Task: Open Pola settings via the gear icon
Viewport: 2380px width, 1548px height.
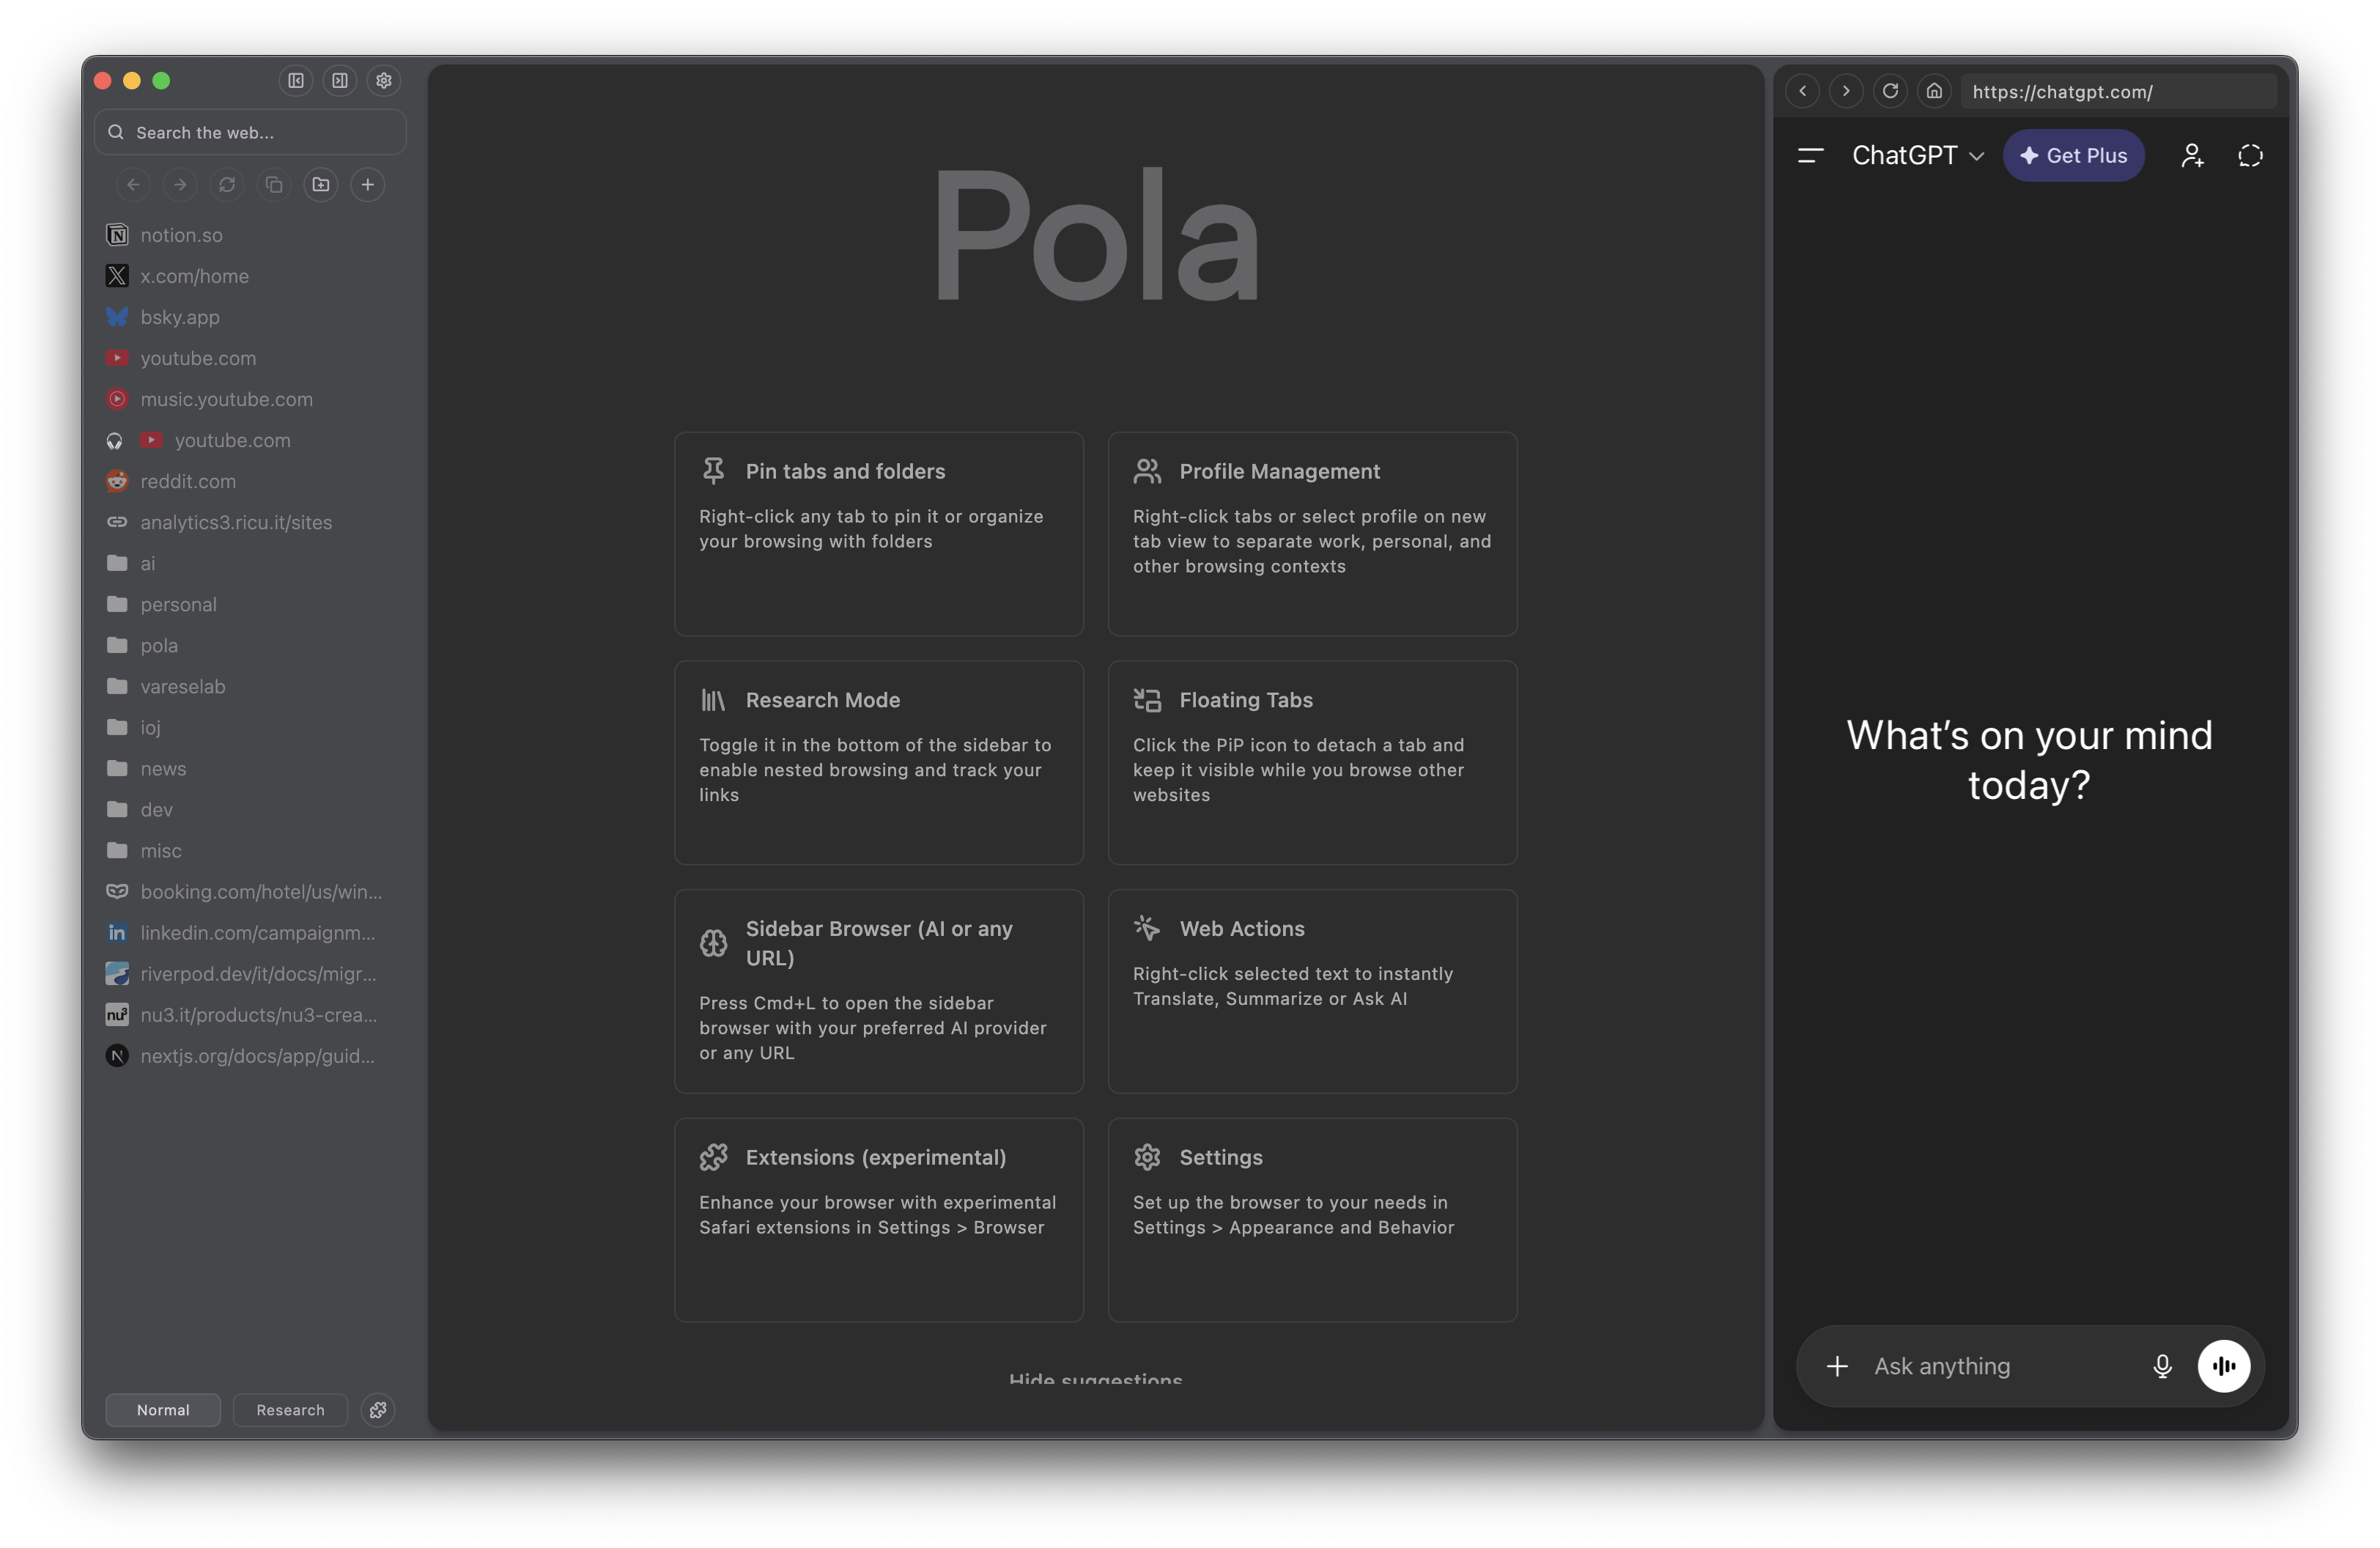Action: click(384, 81)
